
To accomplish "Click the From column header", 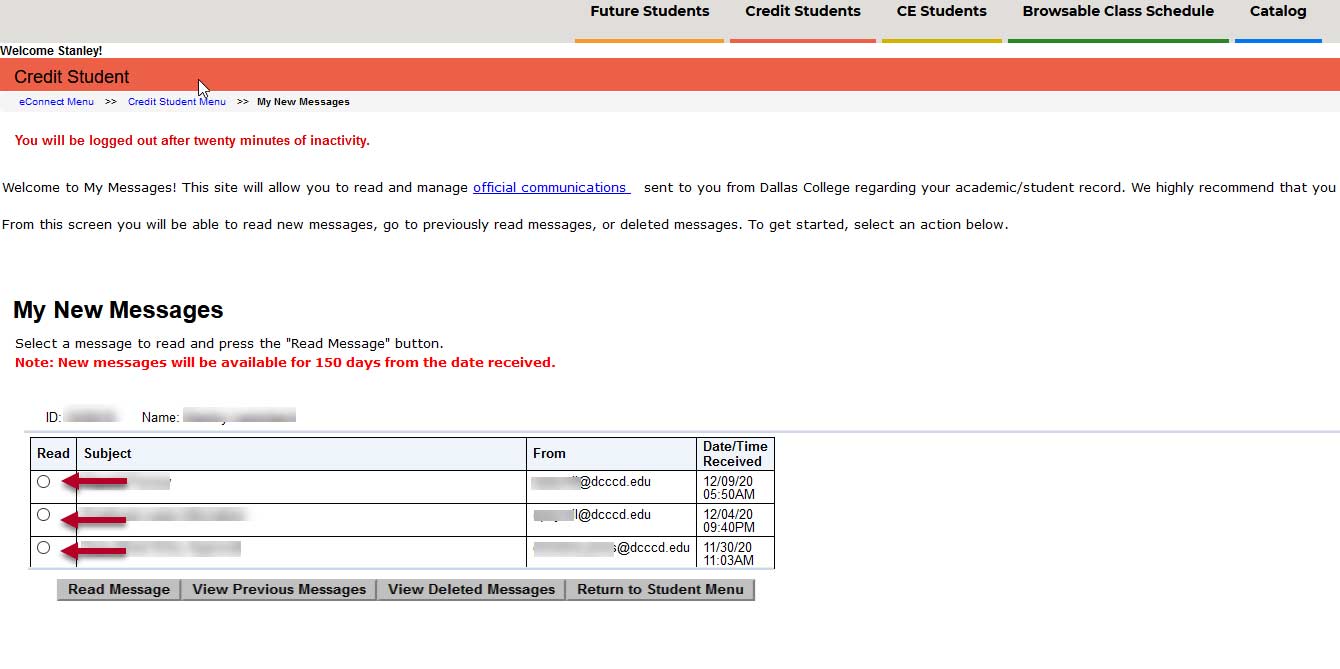I will (549, 453).
